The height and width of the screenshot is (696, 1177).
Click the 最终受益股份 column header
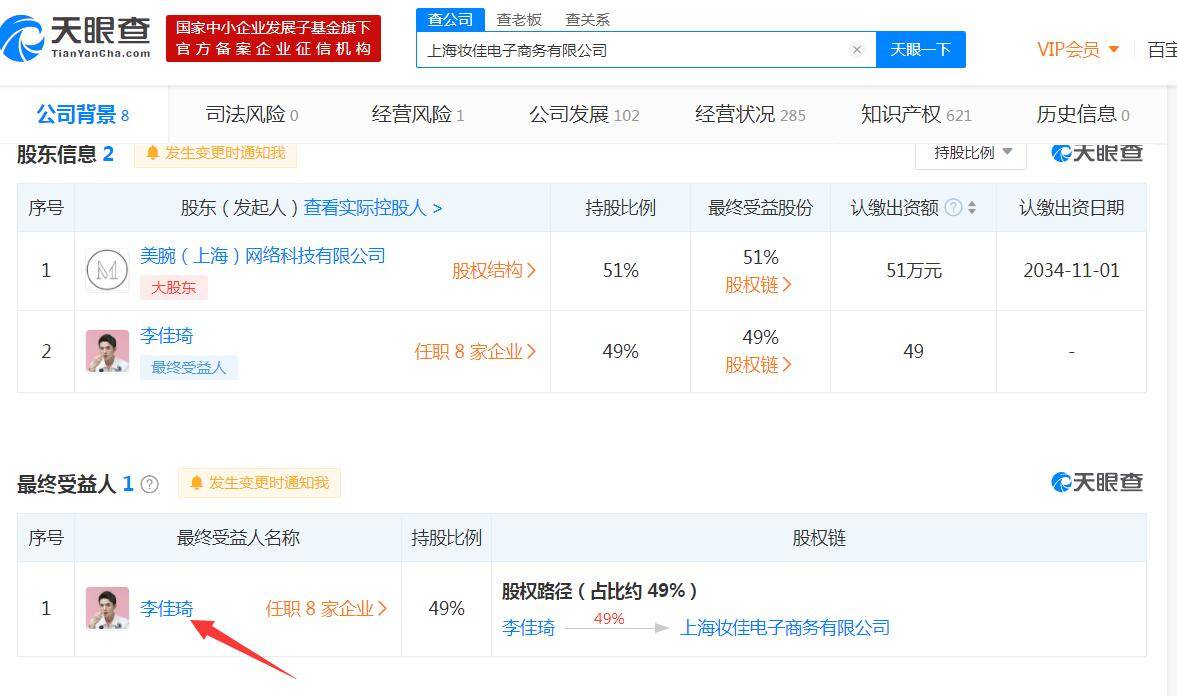[x=760, y=208]
